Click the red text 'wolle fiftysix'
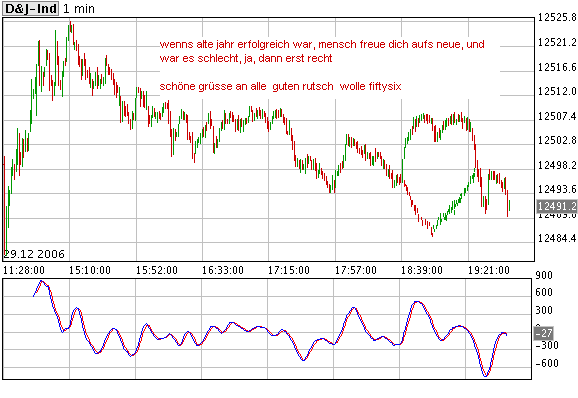Image resolution: width=578 pixels, height=398 pixels. point(370,87)
